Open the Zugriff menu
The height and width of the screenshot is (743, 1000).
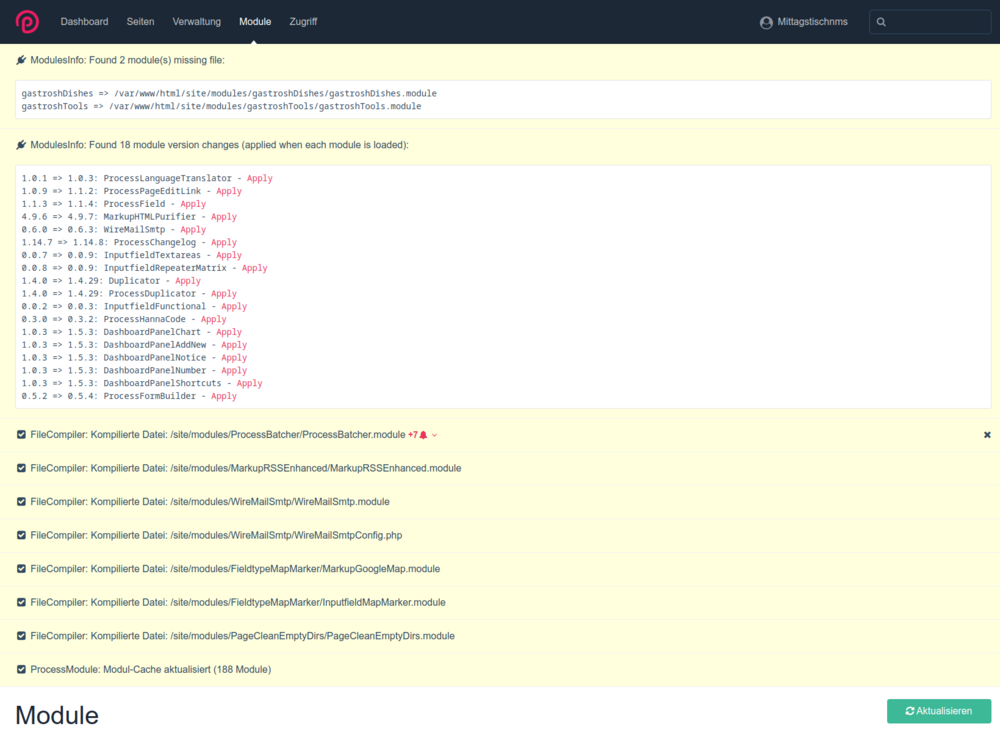click(303, 21)
